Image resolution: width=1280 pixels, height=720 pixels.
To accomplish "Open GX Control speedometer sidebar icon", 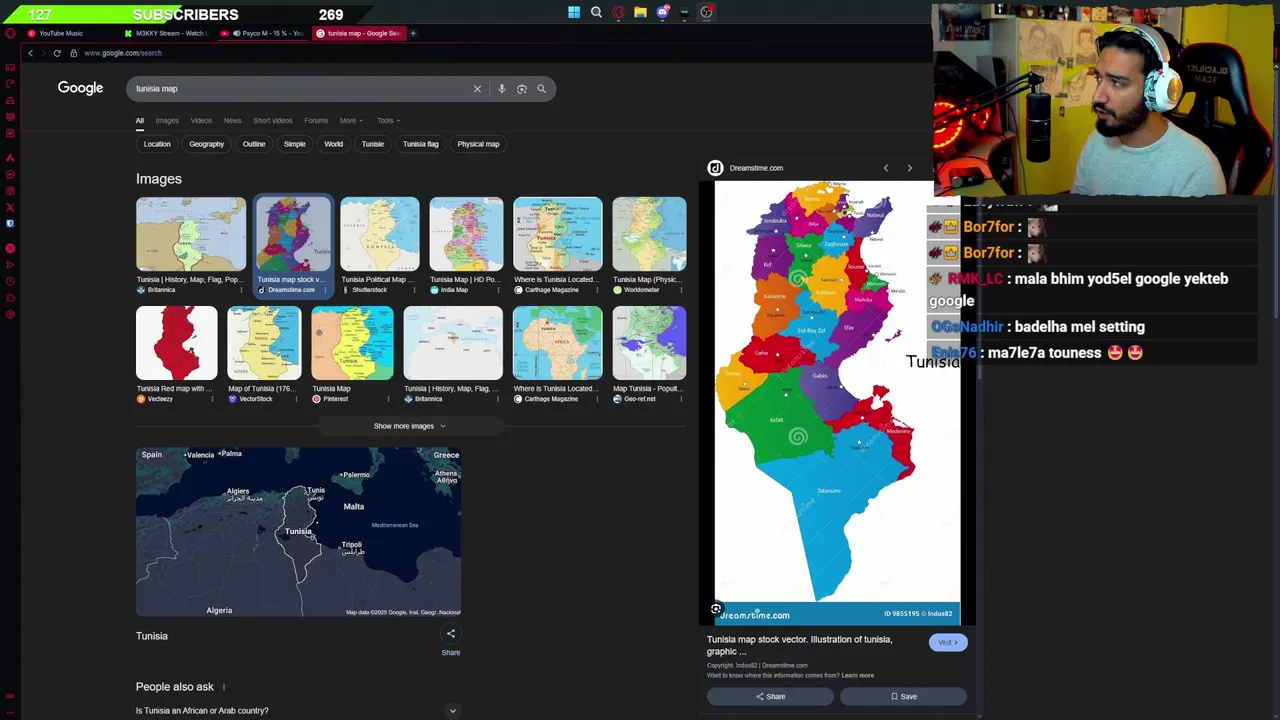I will click(x=10, y=84).
